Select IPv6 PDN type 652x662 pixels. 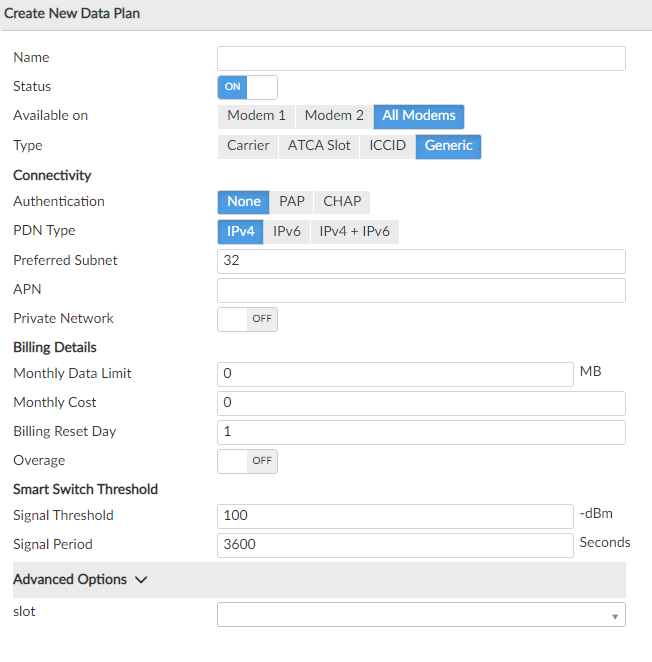pyautogui.click(x=287, y=232)
